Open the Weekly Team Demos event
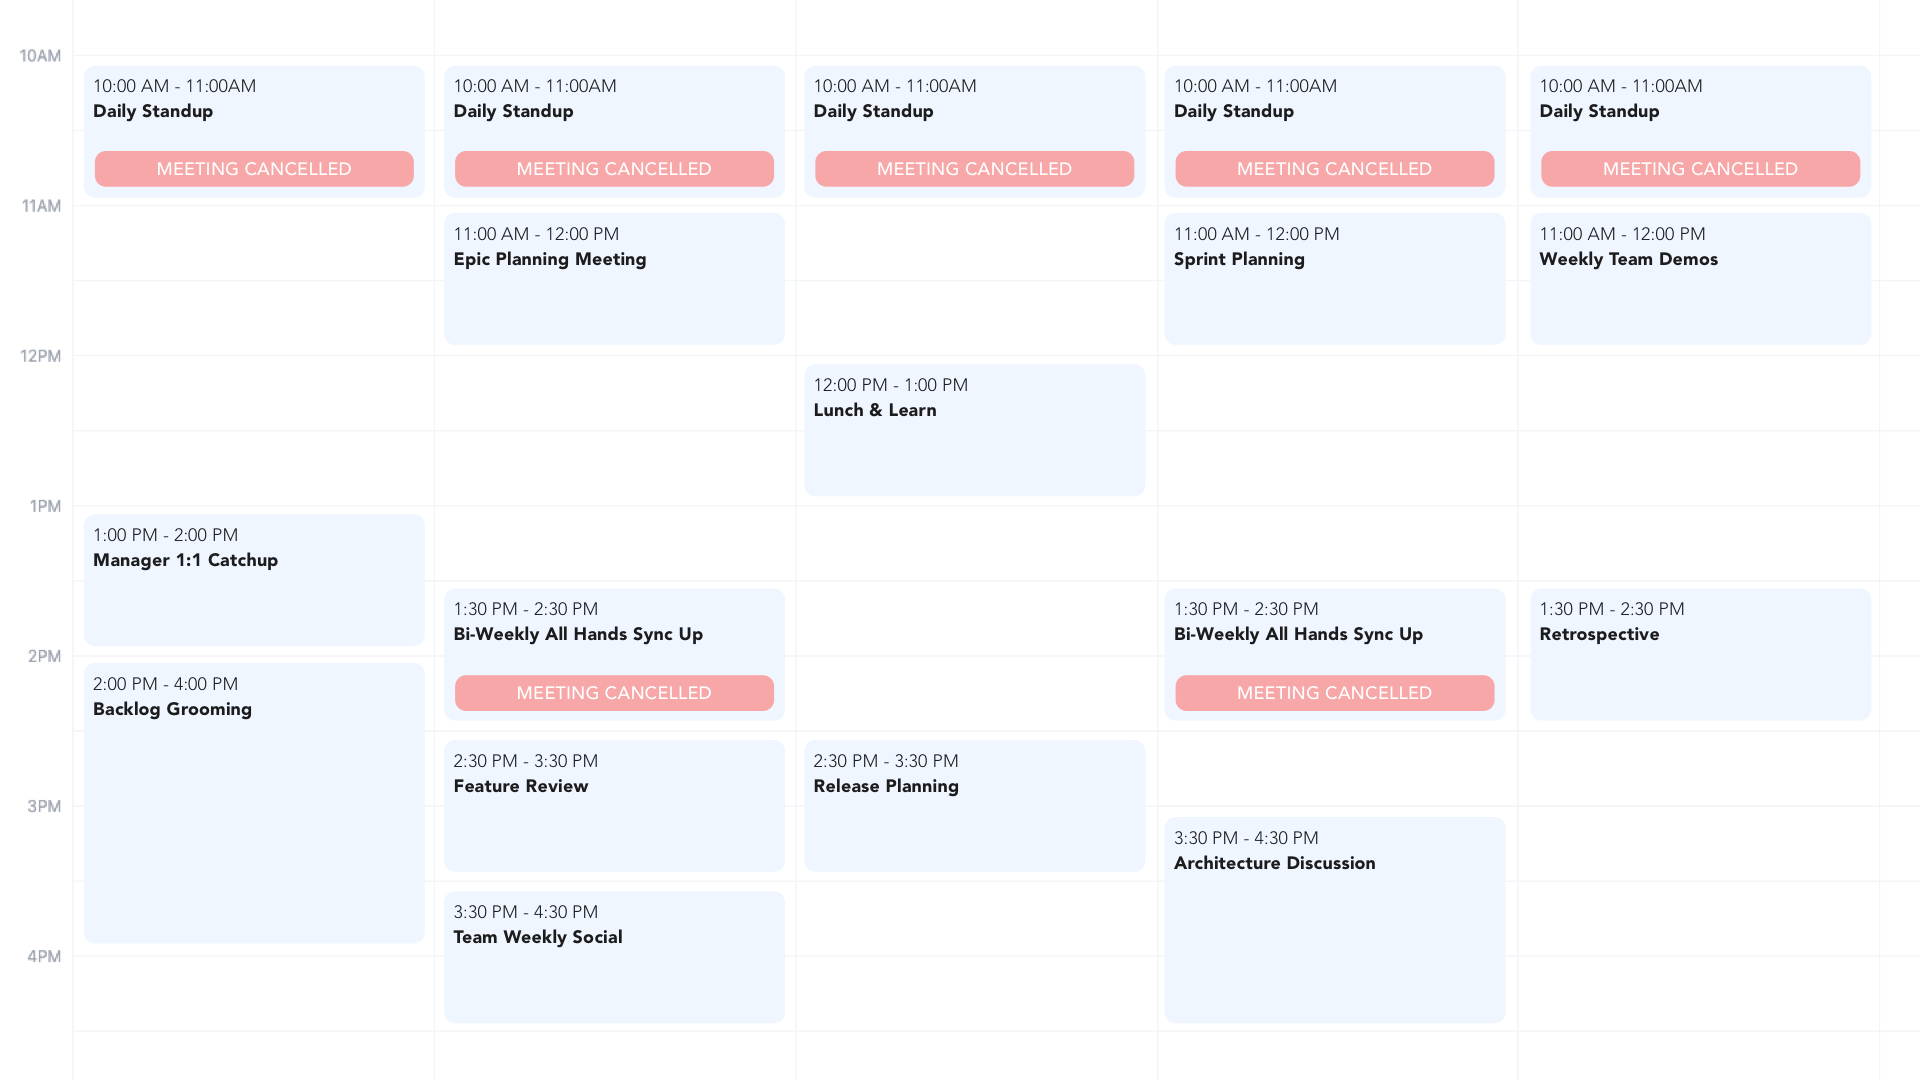The height and width of the screenshot is (1080, 1920). coord(1699,278)
